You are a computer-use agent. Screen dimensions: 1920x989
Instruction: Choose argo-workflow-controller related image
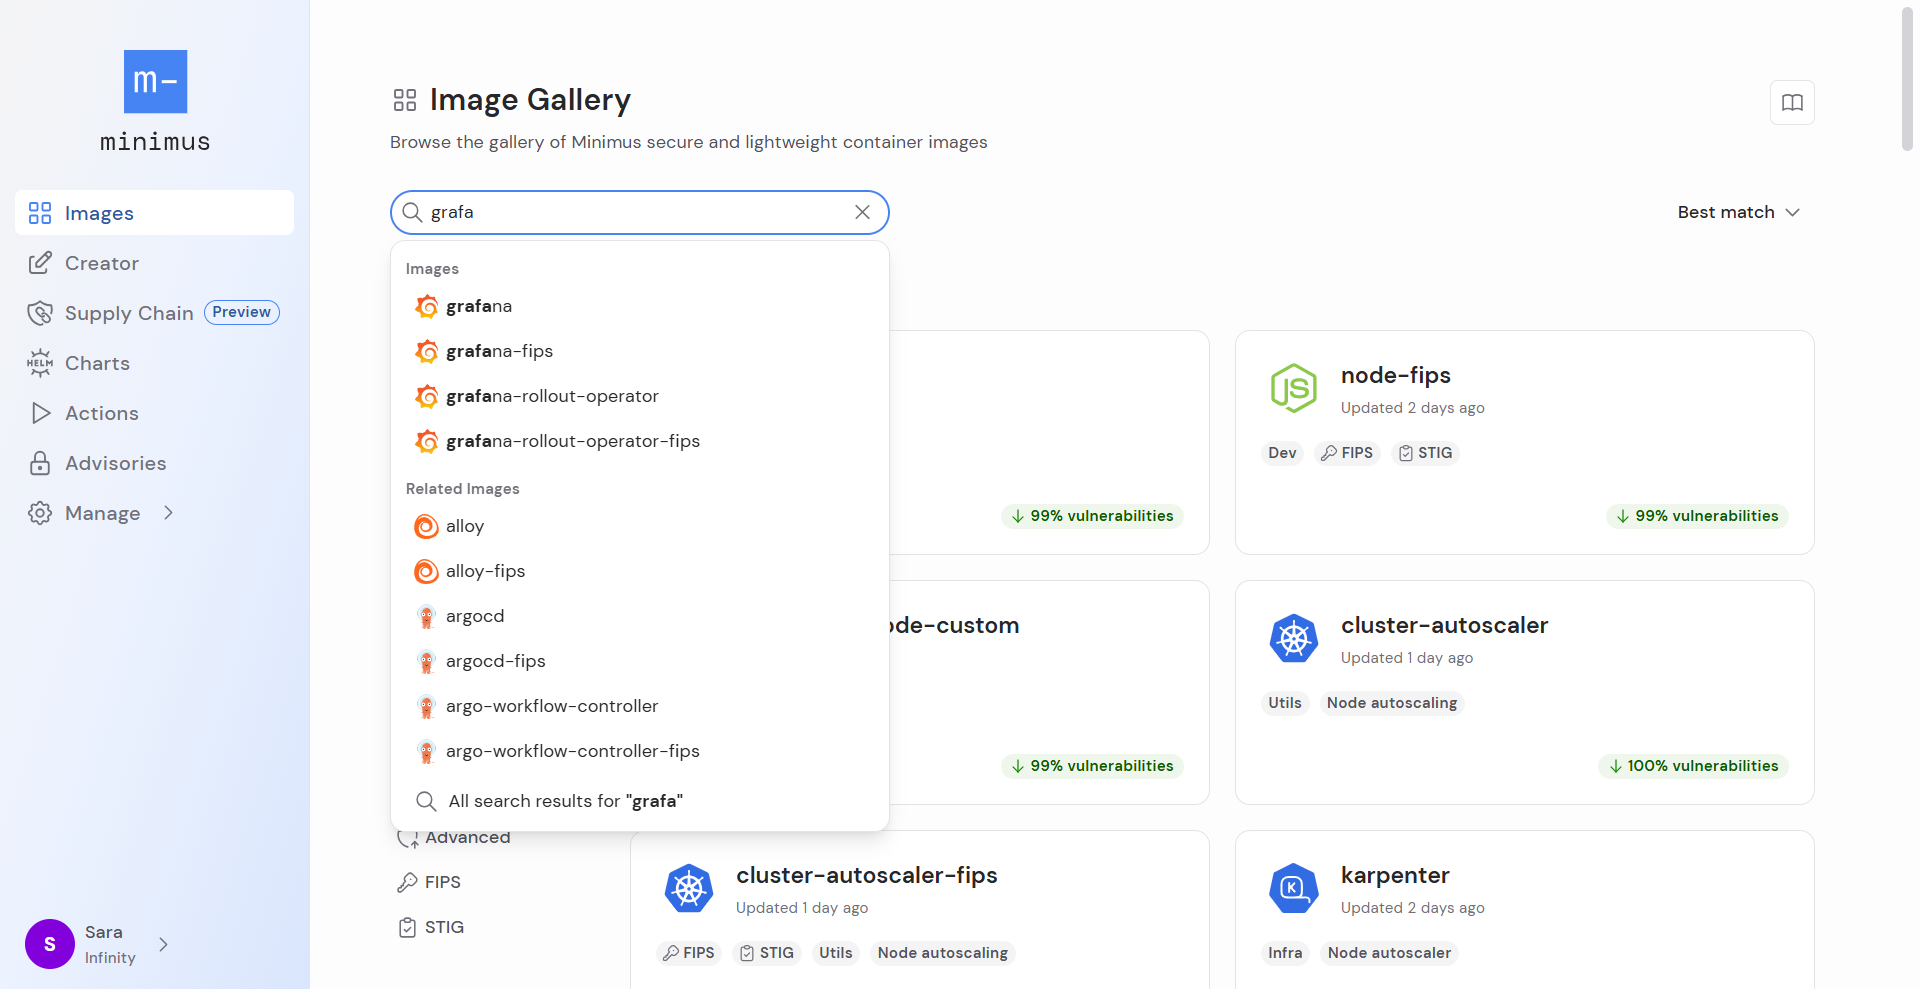click(640, 706)
